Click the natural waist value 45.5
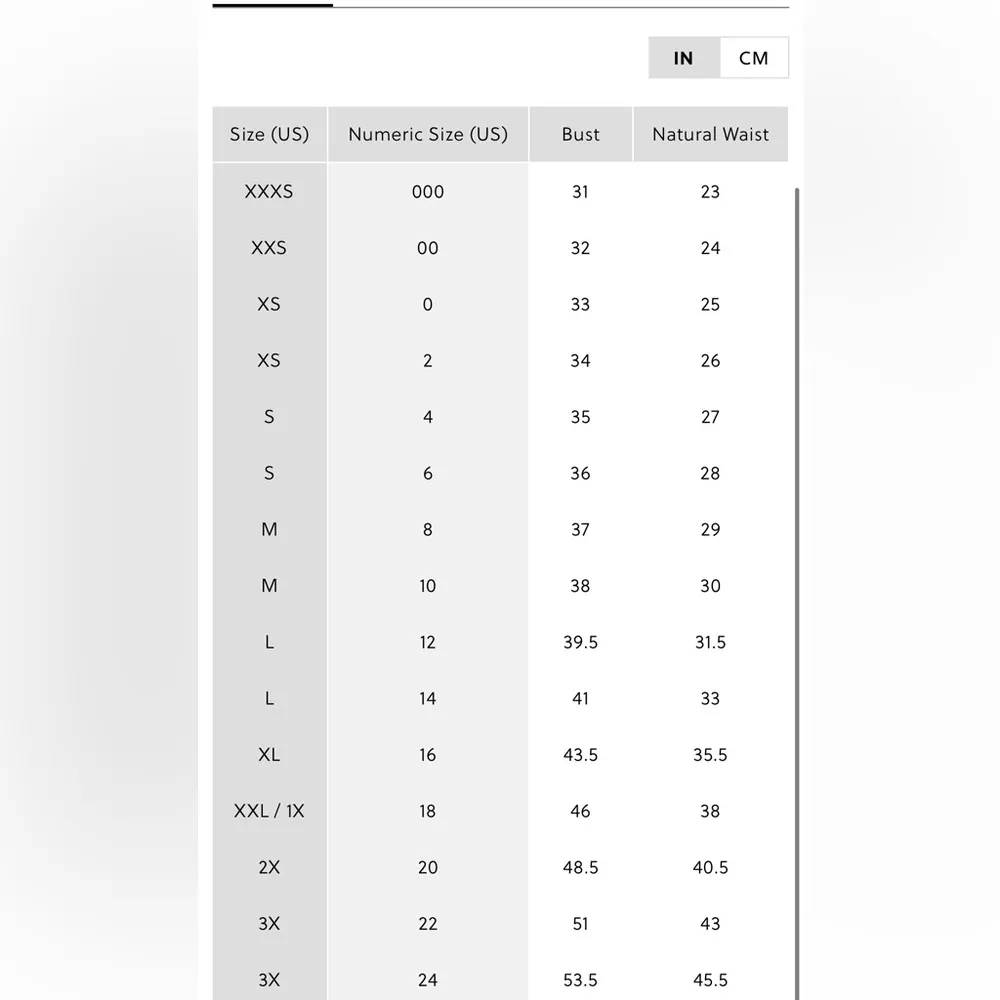This screenshot has height=1000, width=1000. [710, 980]
